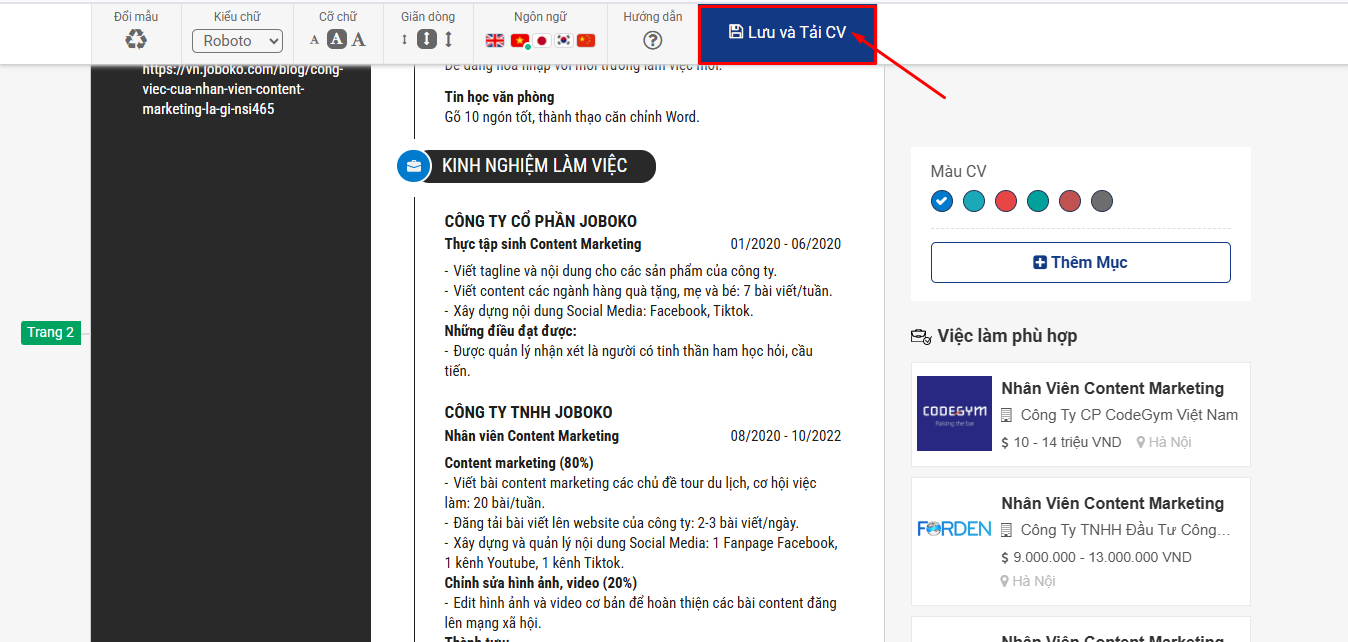Choose the narrowest line spacing icon
Viewport: 1348px width, 642px height.
pos(405,40)
